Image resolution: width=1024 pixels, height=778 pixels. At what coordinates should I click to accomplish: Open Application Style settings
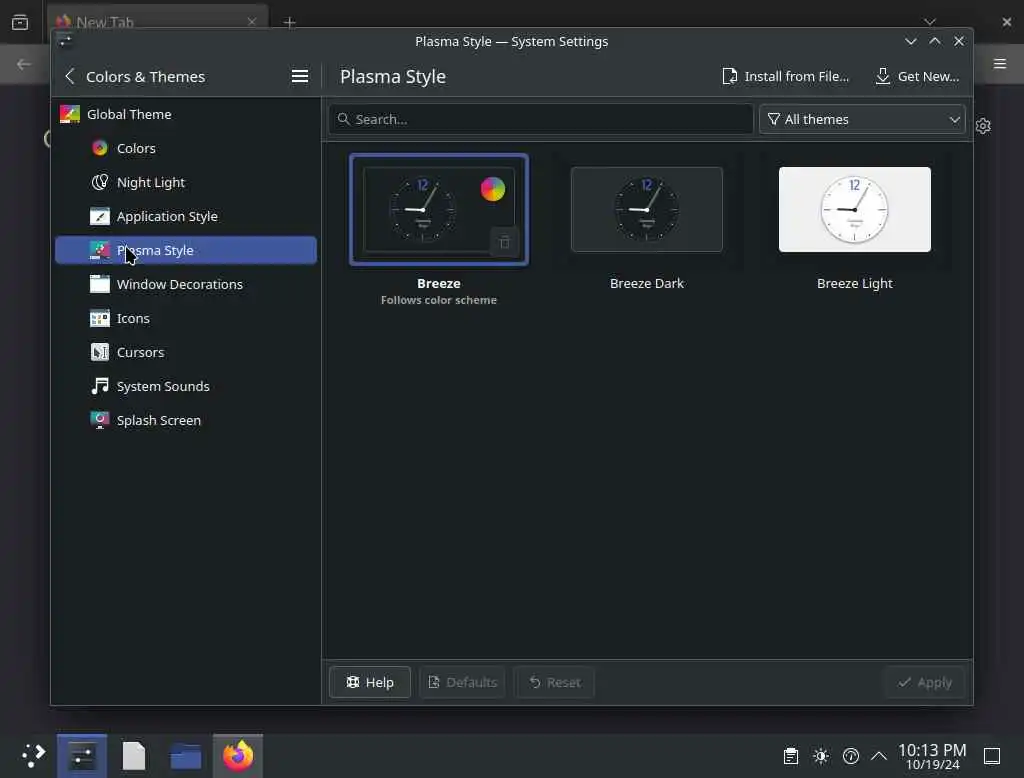click(x=185, y=216)
